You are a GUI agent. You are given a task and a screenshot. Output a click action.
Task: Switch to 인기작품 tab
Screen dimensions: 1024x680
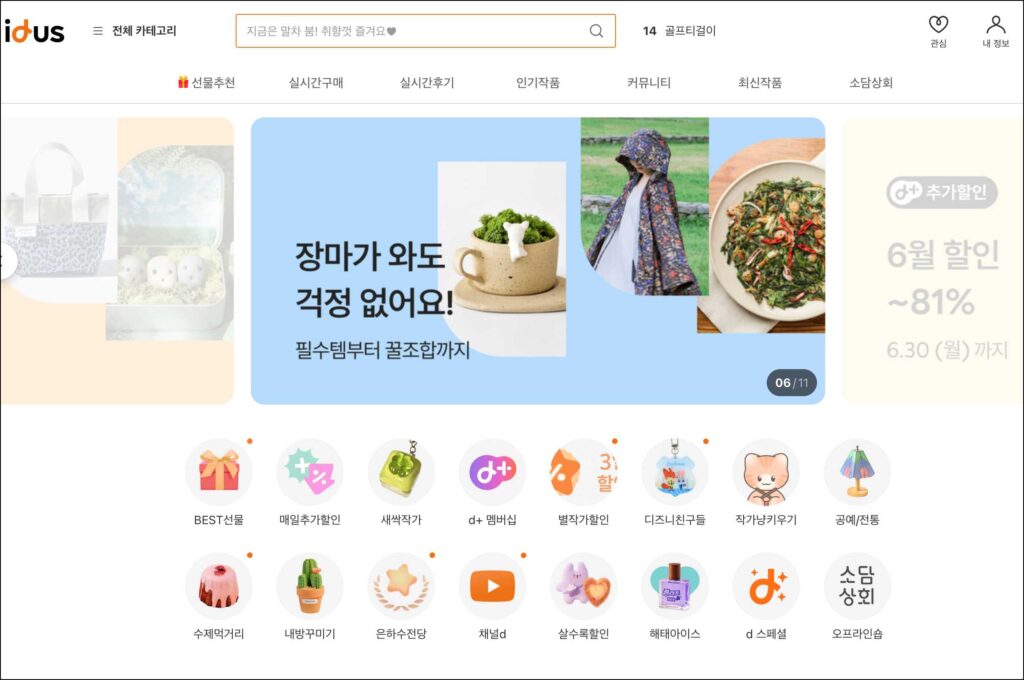[537, 82]
